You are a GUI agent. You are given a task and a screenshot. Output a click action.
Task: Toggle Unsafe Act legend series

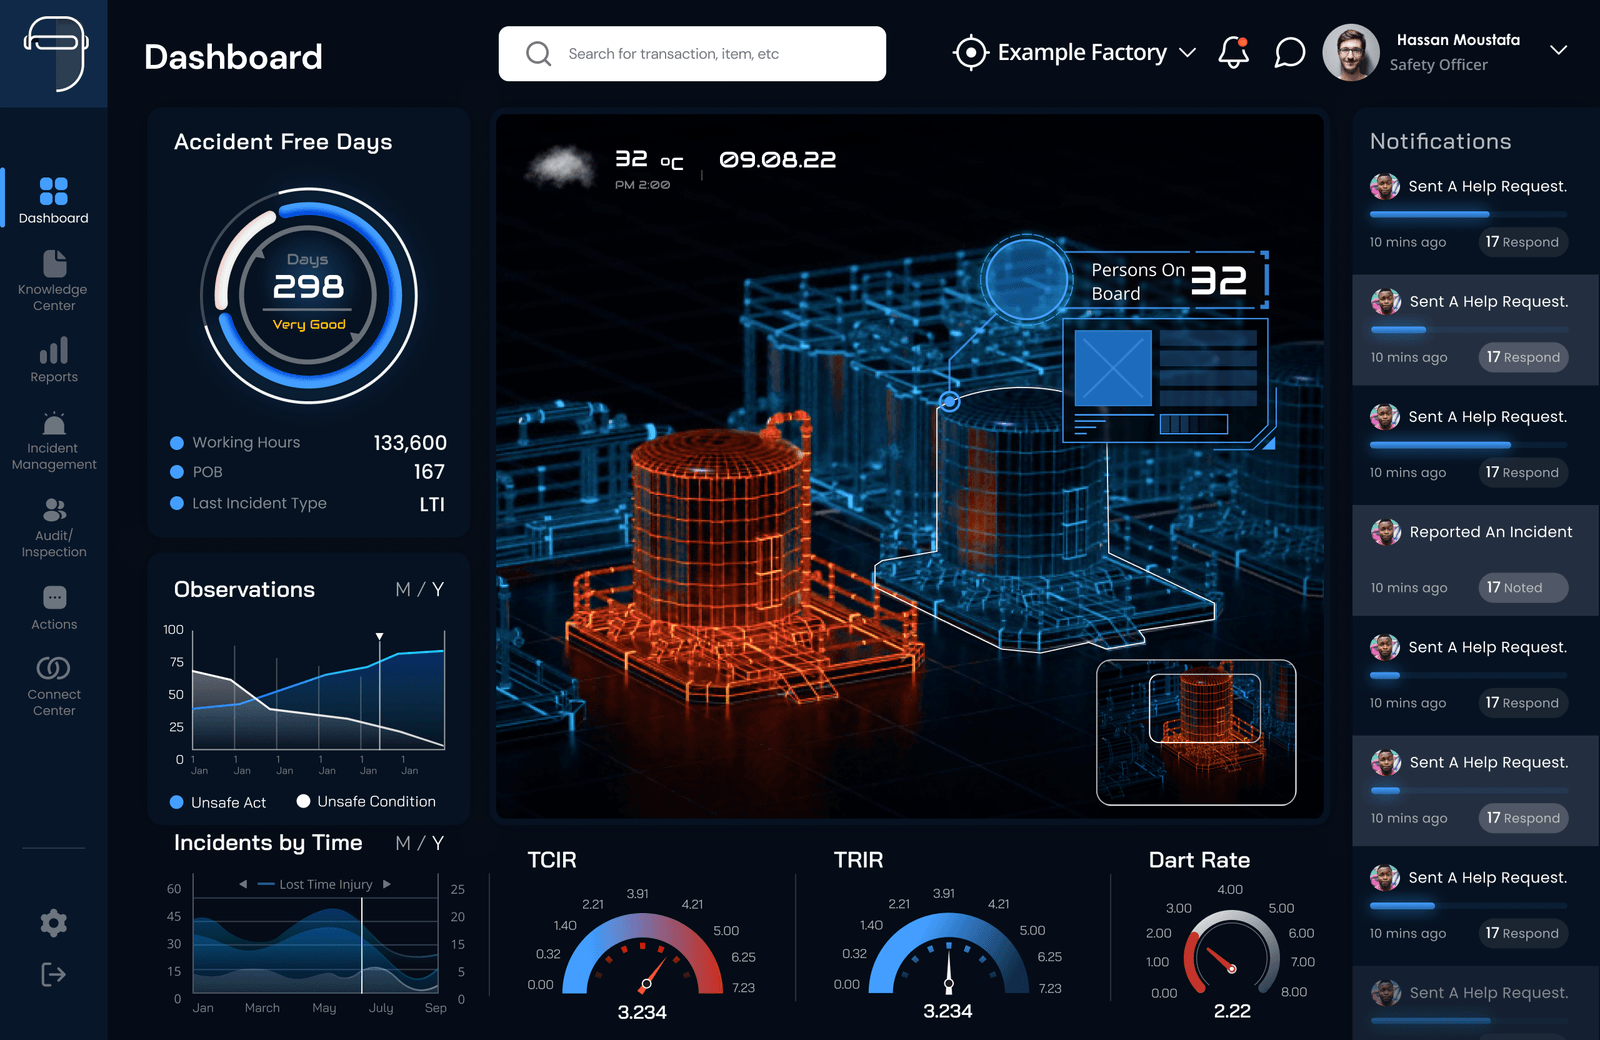coord(218,802)
